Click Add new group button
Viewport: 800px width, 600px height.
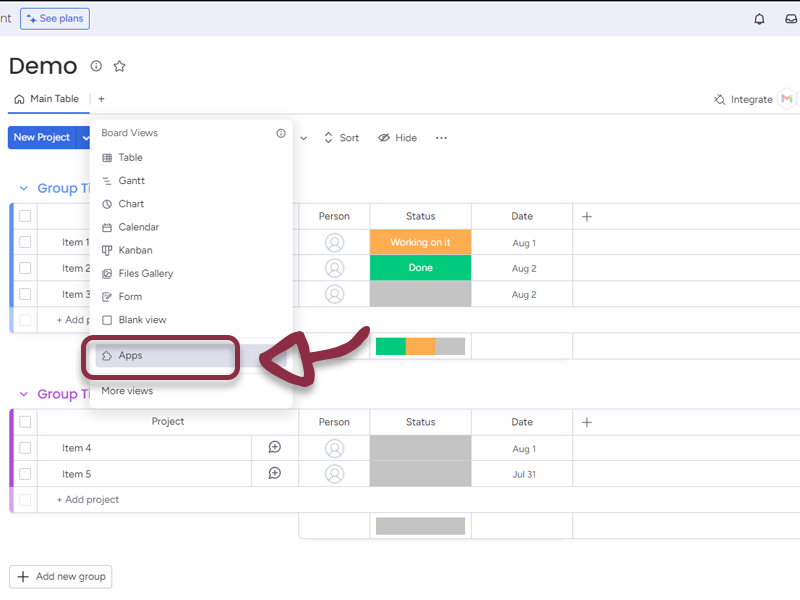point(60,577)
